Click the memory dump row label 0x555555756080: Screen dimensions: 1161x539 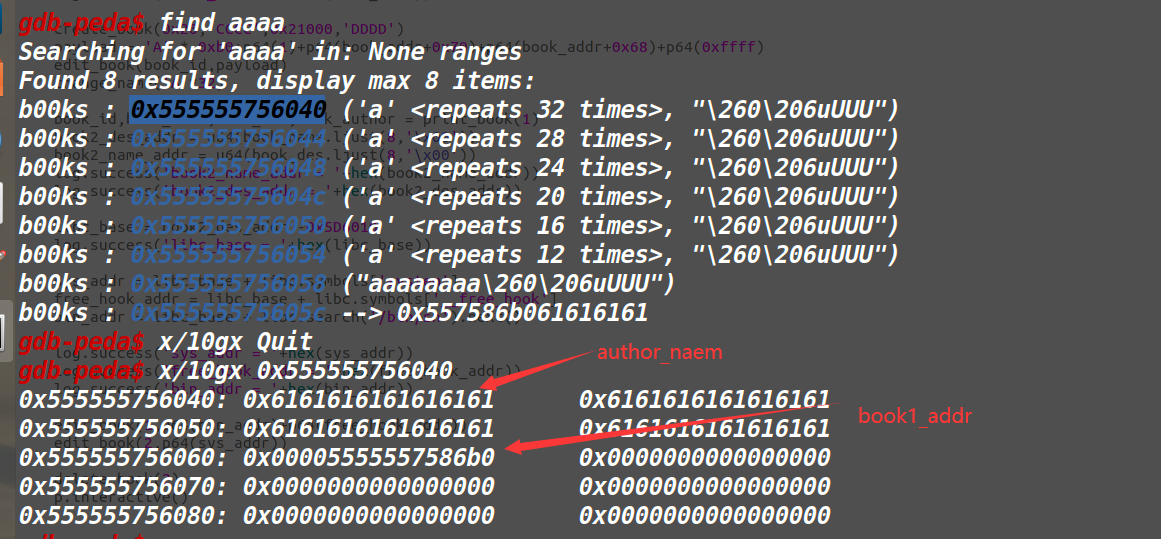coord(123,515)
